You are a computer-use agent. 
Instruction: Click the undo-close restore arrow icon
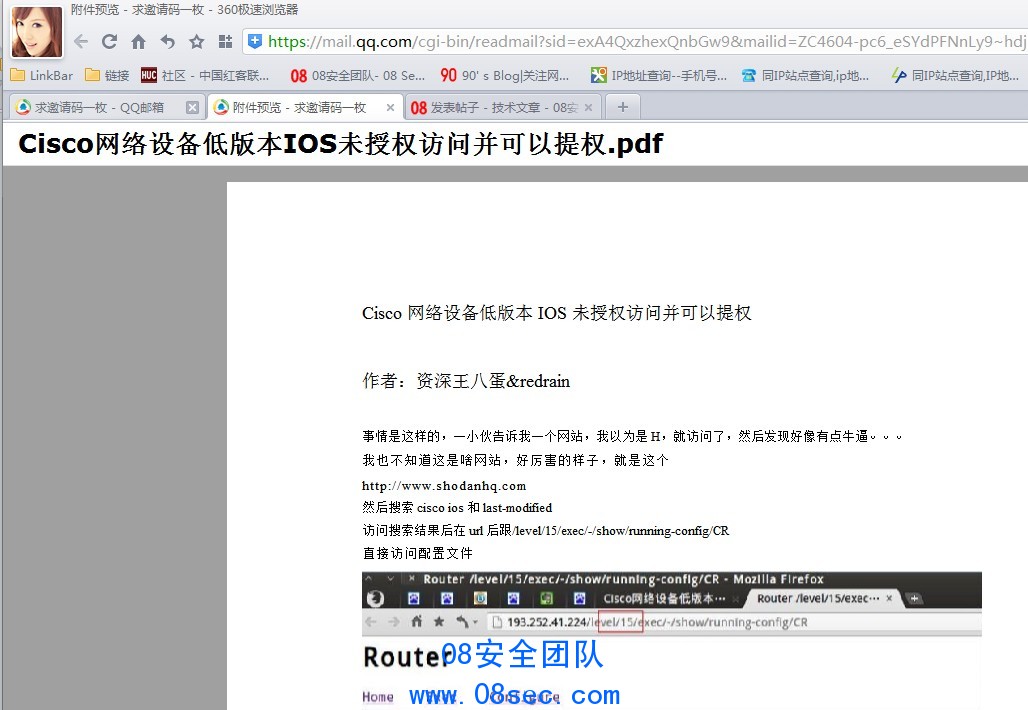pos(168,42)
